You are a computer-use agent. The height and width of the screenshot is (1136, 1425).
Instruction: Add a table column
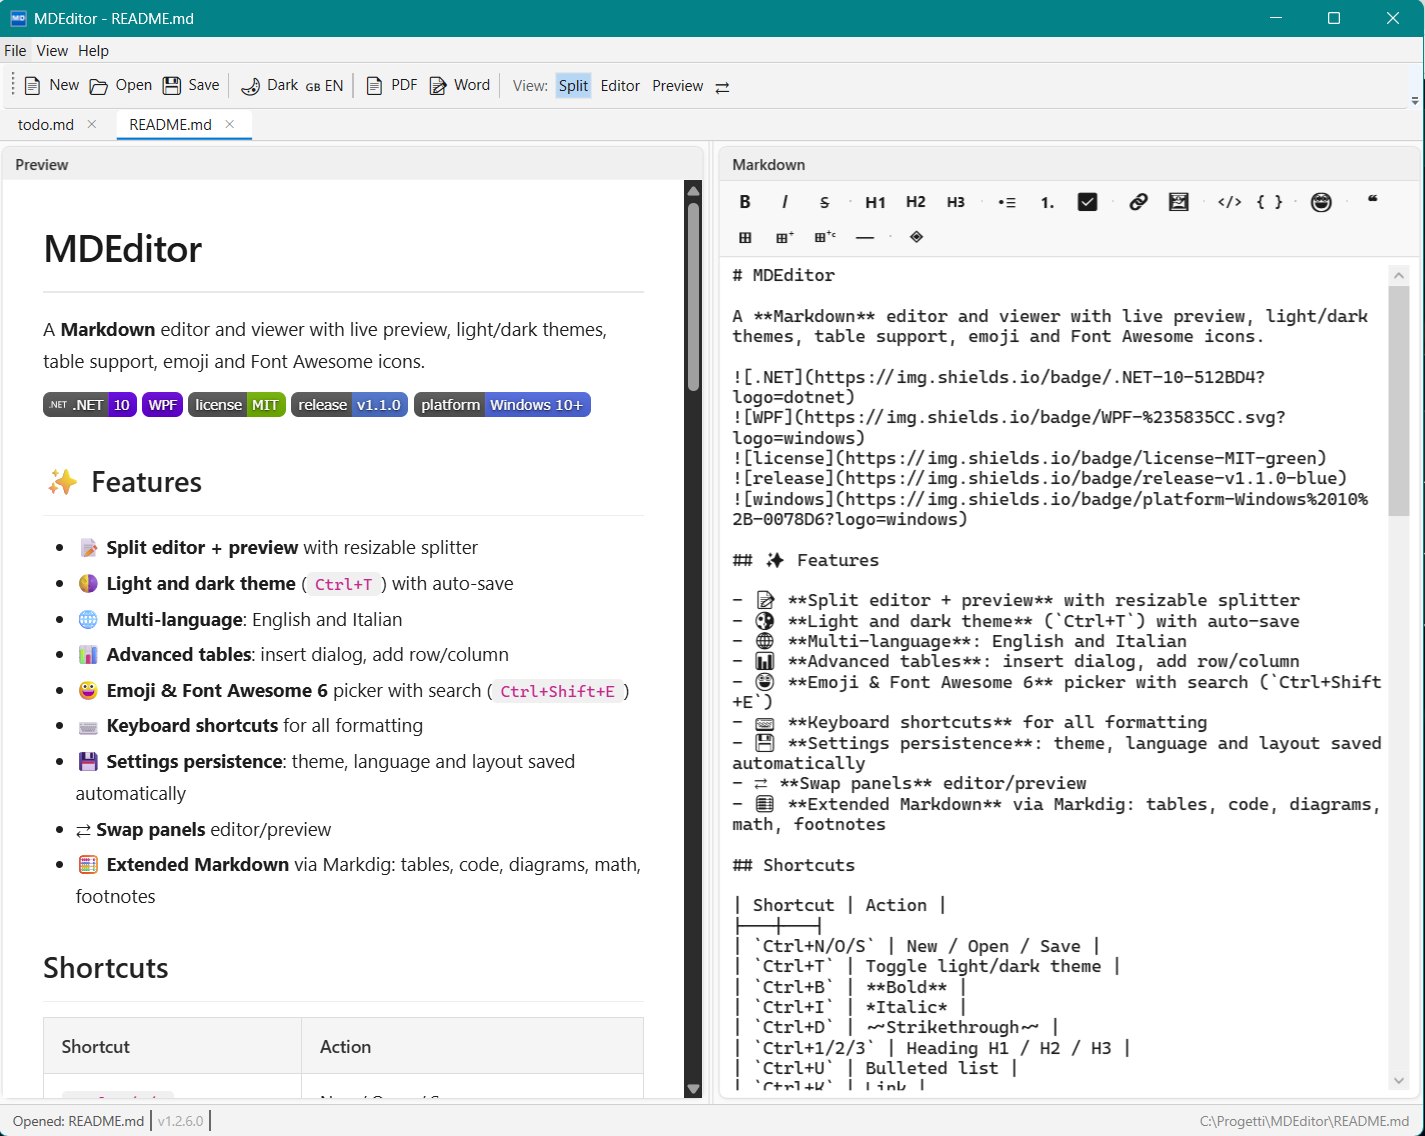point(825,237)
